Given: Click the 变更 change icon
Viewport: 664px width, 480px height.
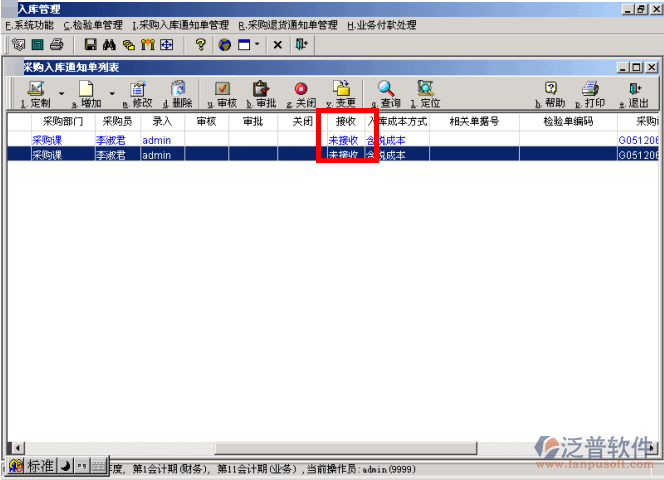Looking at the screenshot, I should coord(341,88).
